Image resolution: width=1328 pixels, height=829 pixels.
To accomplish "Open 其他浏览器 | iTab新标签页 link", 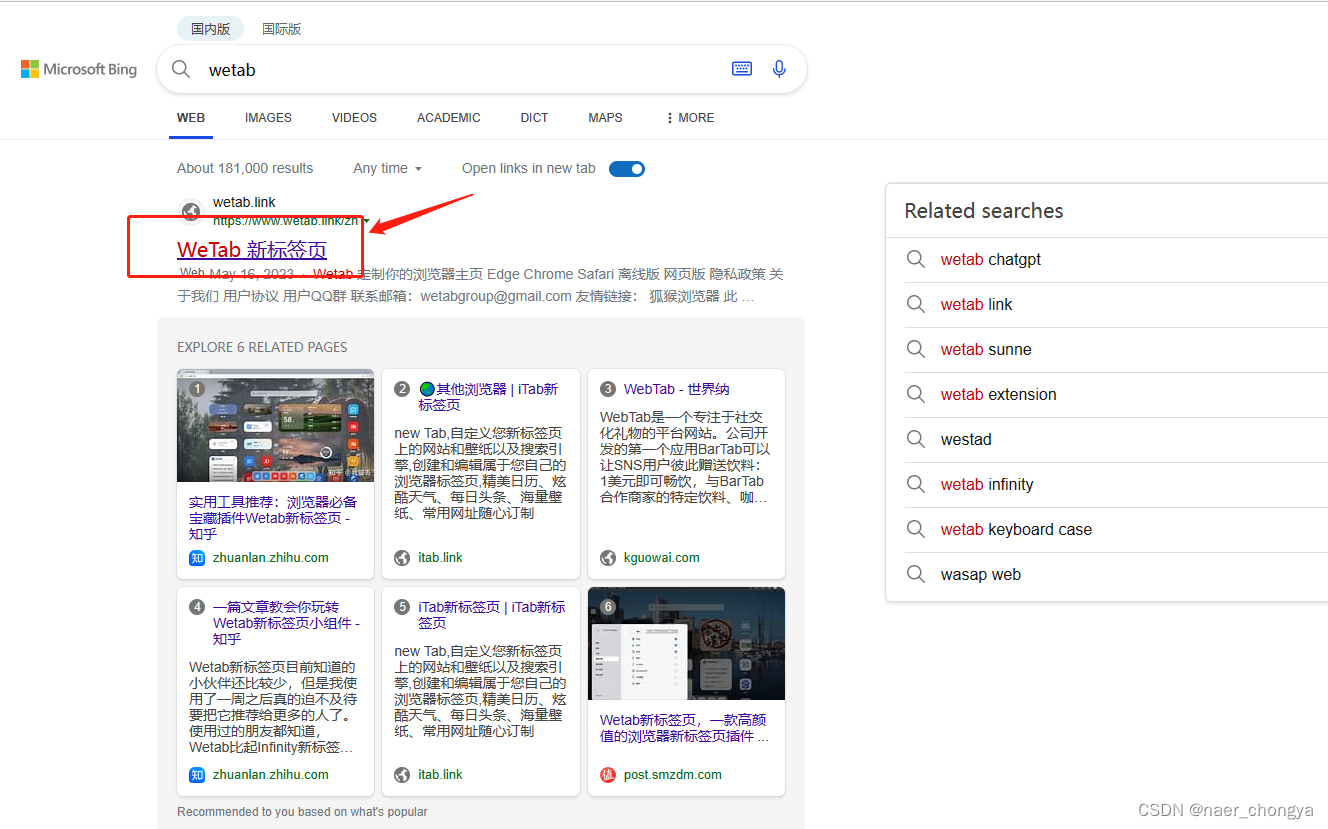I will click(x=488, y=397).
